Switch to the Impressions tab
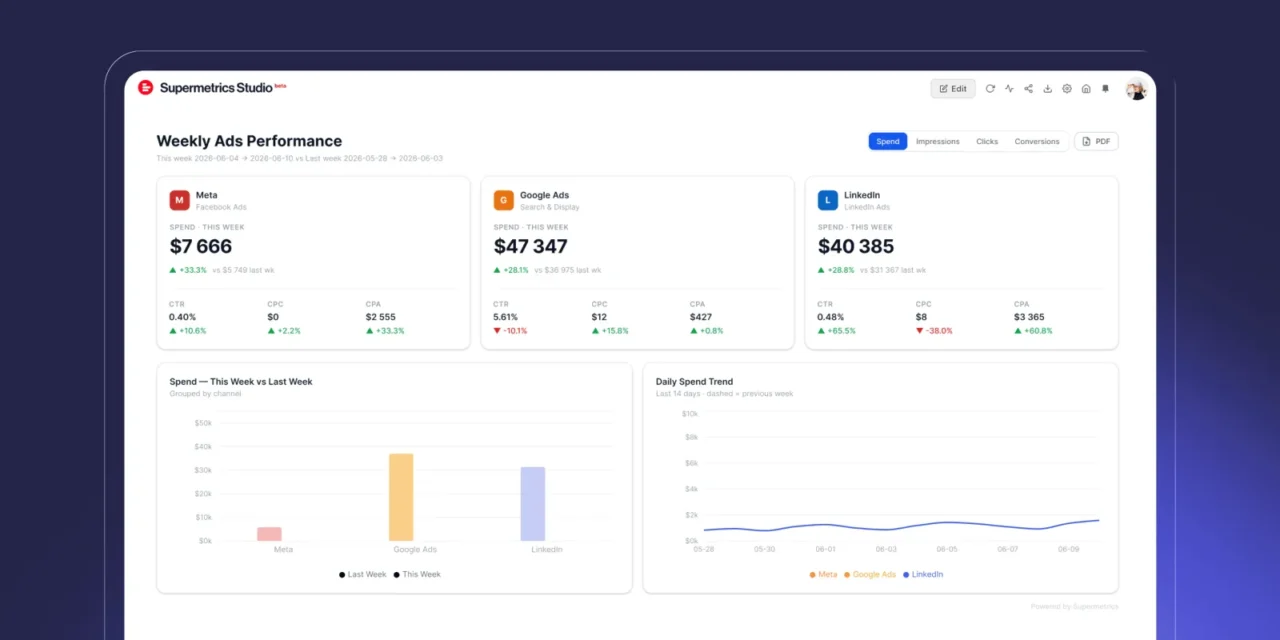This screenshot has width=1280, height=640. (938, 141)
